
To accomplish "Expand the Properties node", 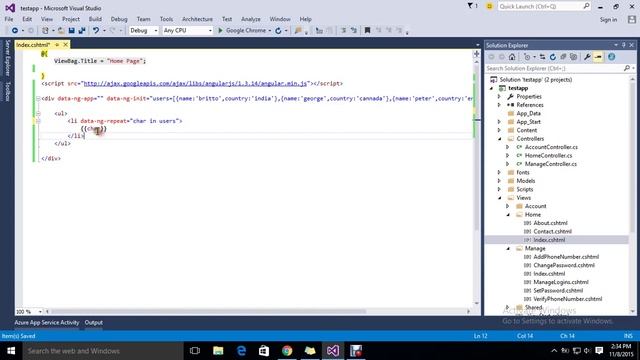I will 499,97.
